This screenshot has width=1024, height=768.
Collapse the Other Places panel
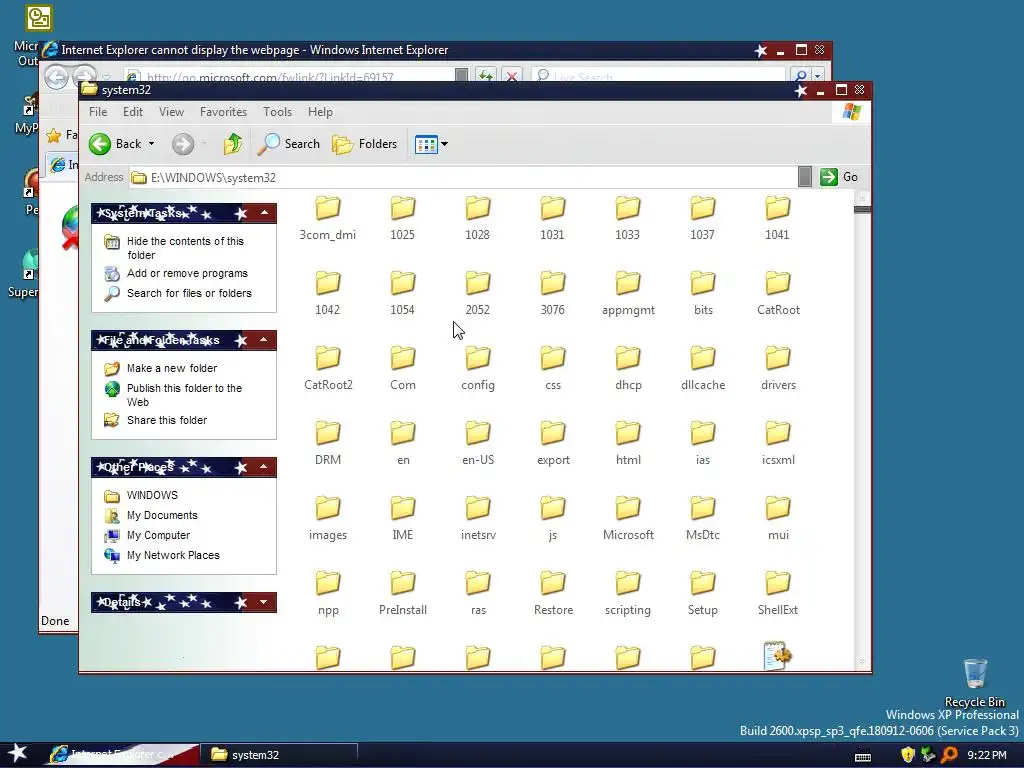point(264,467)
